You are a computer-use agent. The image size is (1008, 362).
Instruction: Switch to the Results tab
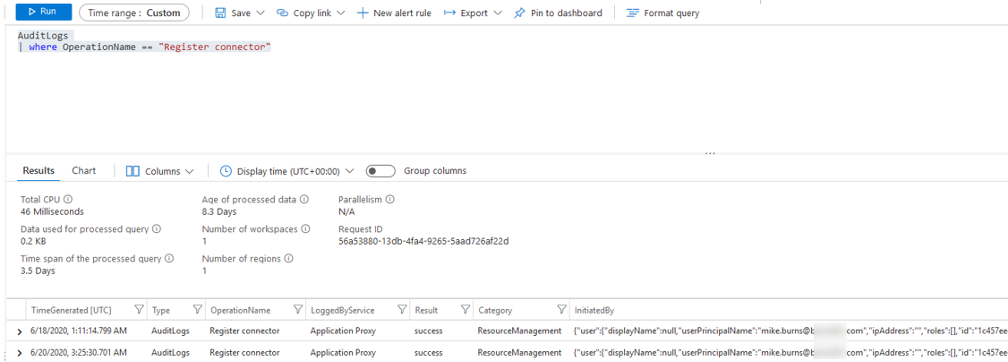(39, 171)
